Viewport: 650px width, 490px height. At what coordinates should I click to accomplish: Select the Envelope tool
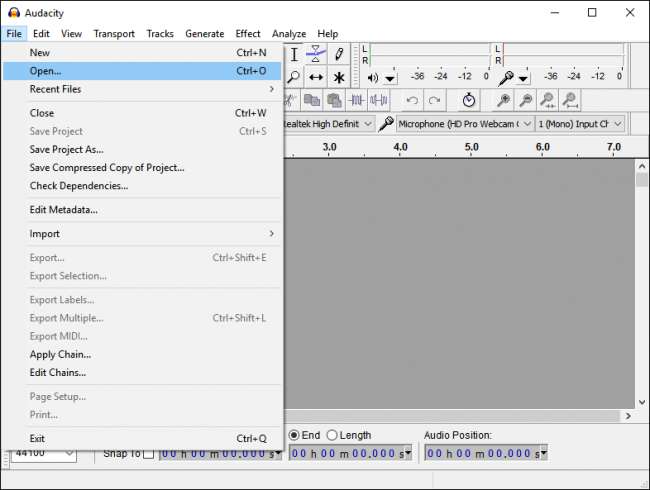click(317, 54)
